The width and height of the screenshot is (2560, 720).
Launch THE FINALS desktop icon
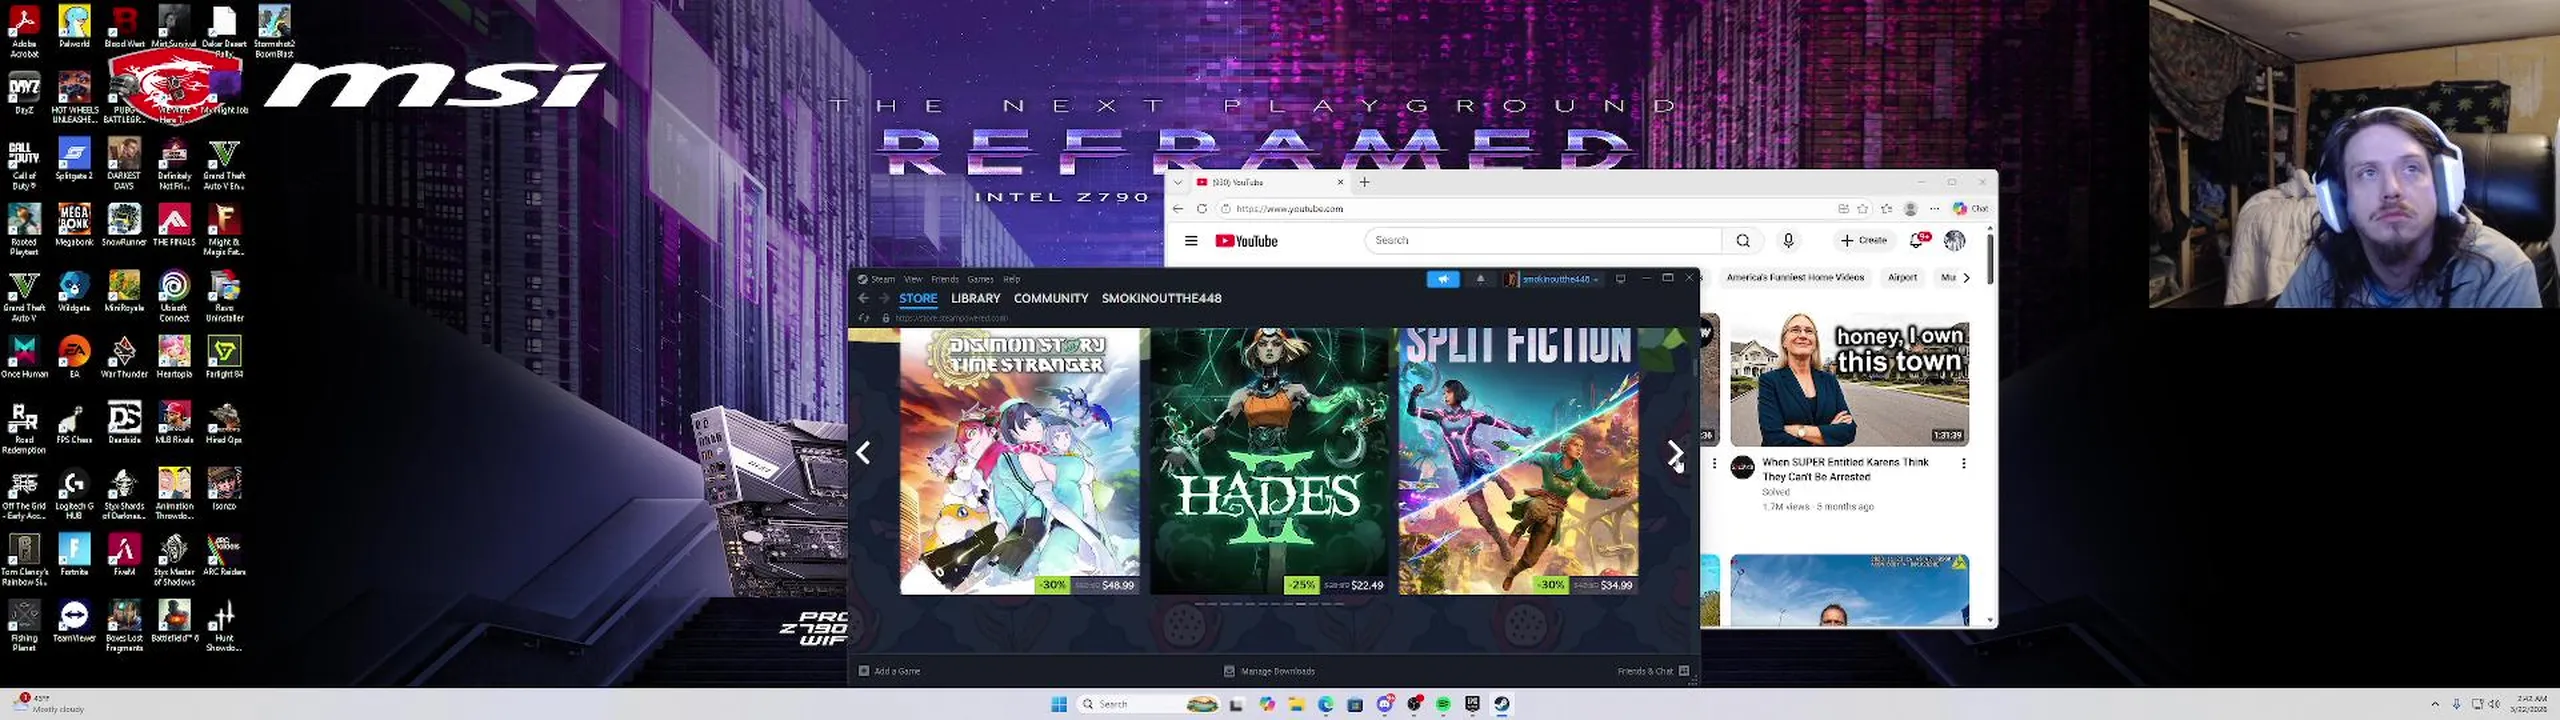pos(174,226)
